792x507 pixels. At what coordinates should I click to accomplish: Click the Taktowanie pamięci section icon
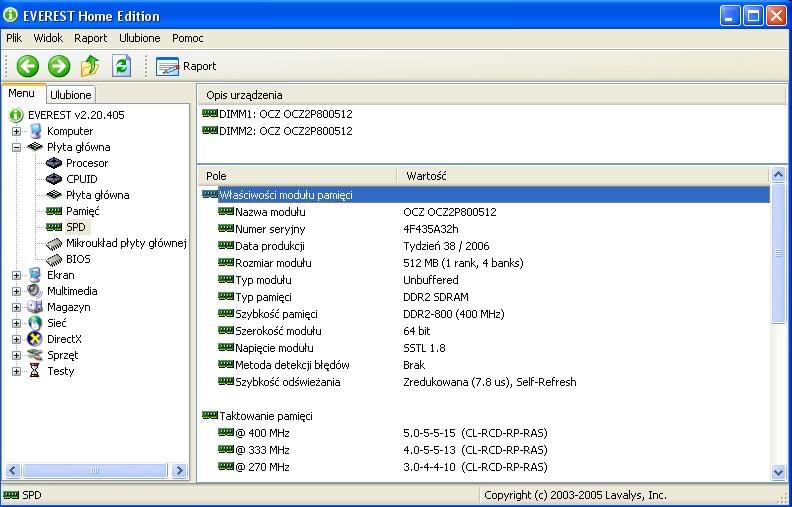pos(210,415)
